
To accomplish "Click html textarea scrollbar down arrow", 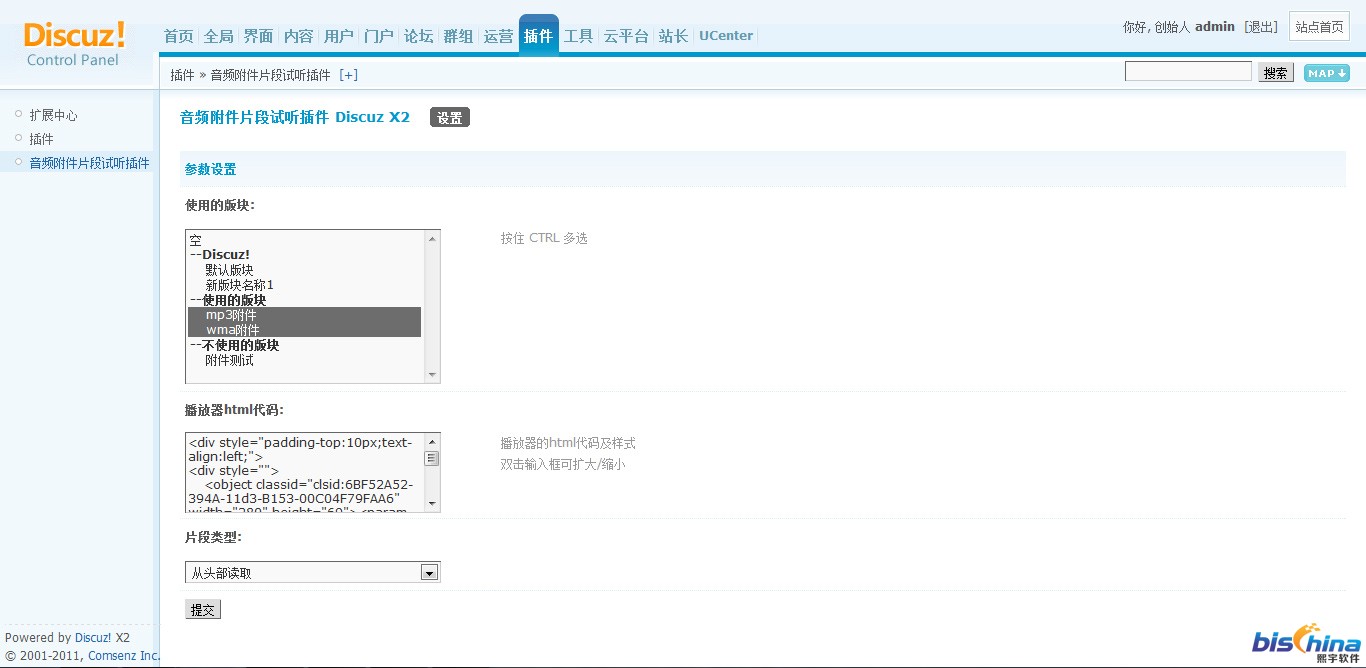I will tap(432, 503).
